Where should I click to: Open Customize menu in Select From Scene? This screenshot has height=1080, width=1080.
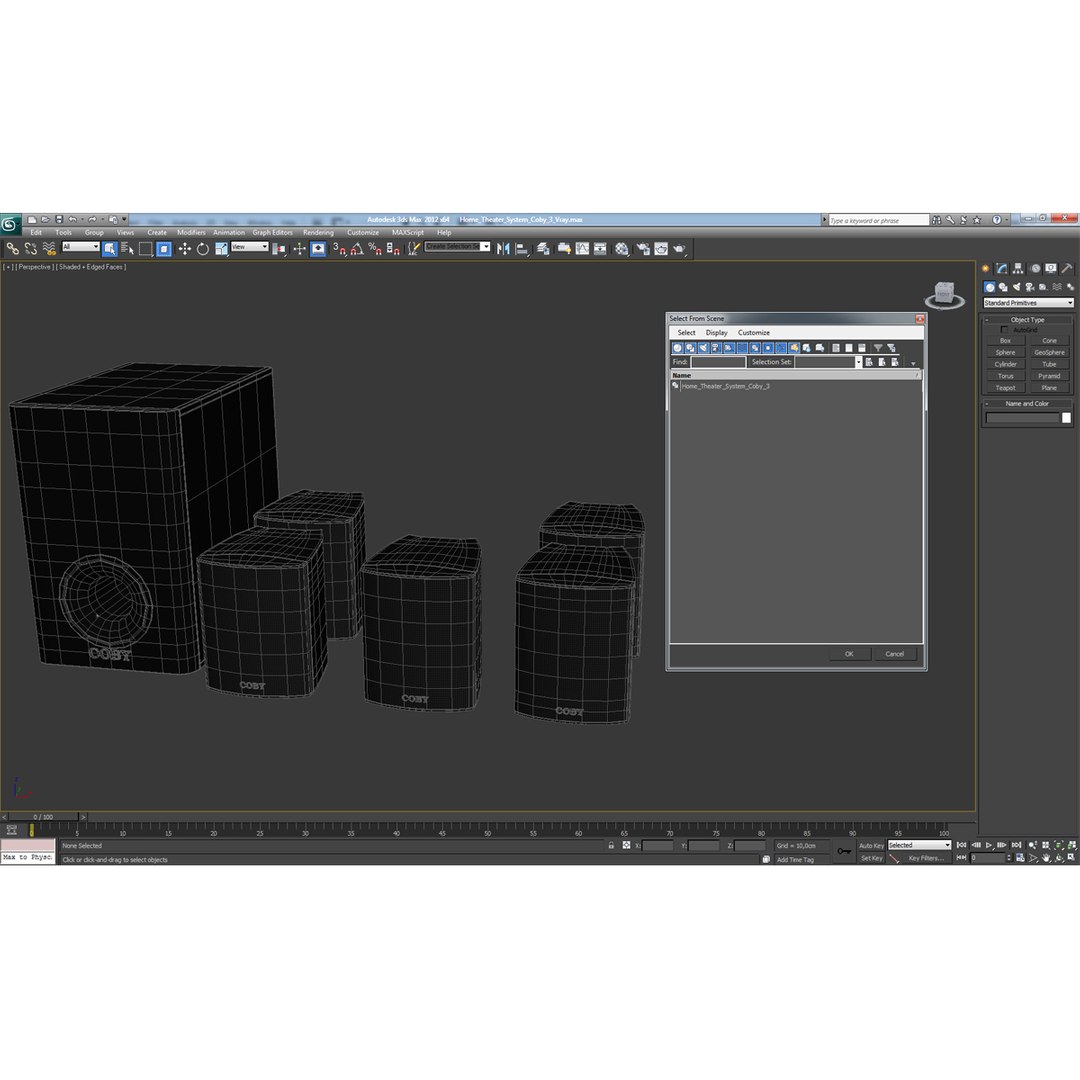pyautogui.click(x=754, y=333)
